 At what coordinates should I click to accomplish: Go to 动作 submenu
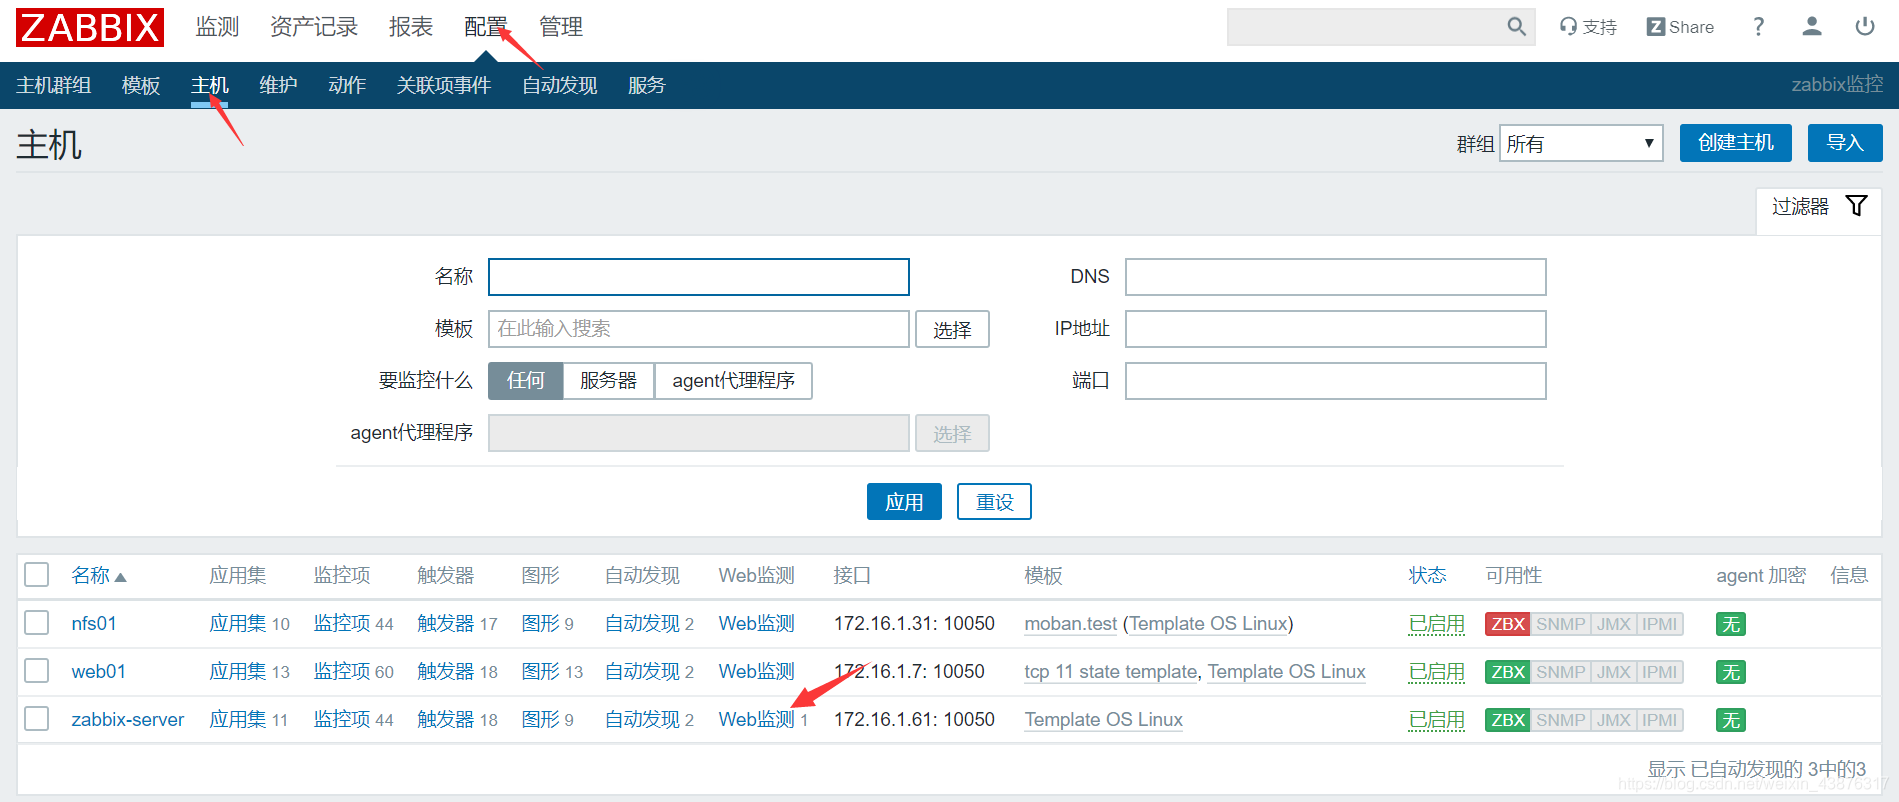coord(347,86)
